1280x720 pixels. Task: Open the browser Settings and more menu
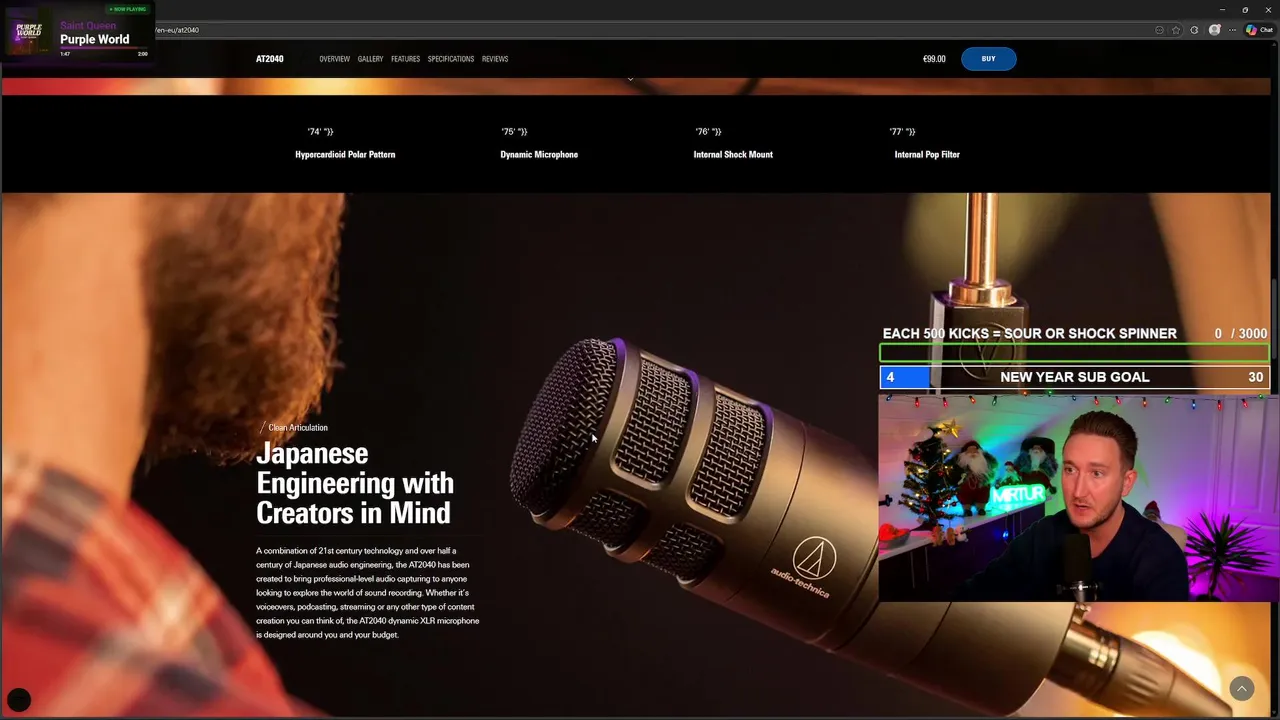1232,30
